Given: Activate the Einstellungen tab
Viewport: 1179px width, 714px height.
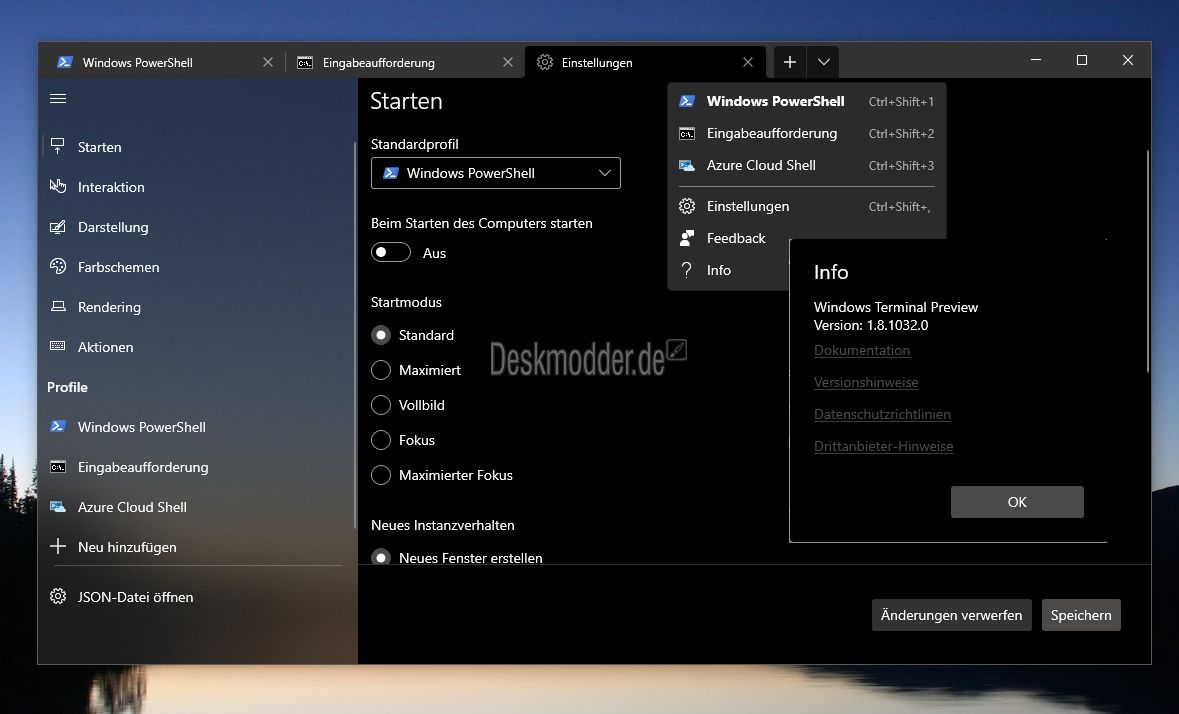Looking at the screenshot, I should pos(645,62).
